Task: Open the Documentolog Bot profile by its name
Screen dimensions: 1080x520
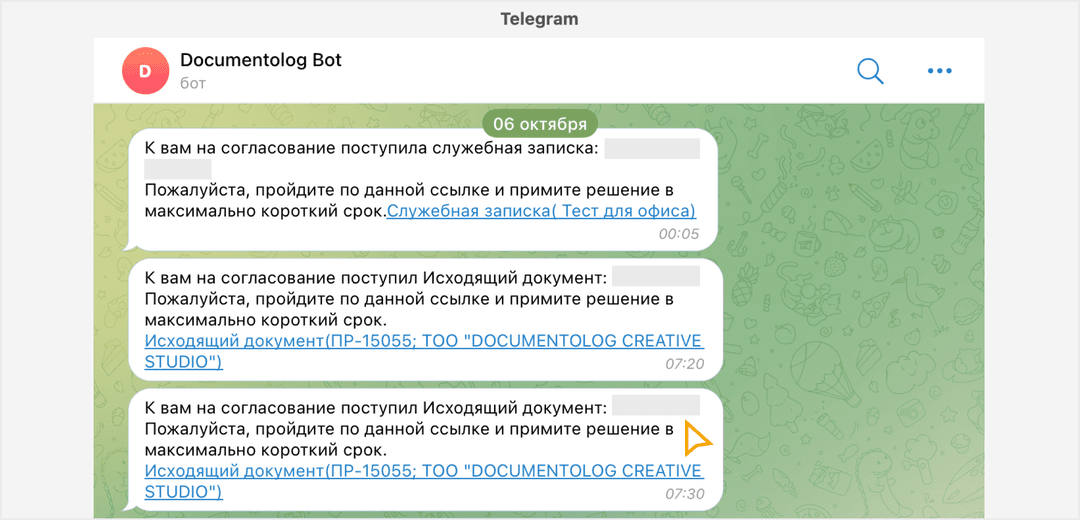Action: pyautogui.click(x=260, y=60)
